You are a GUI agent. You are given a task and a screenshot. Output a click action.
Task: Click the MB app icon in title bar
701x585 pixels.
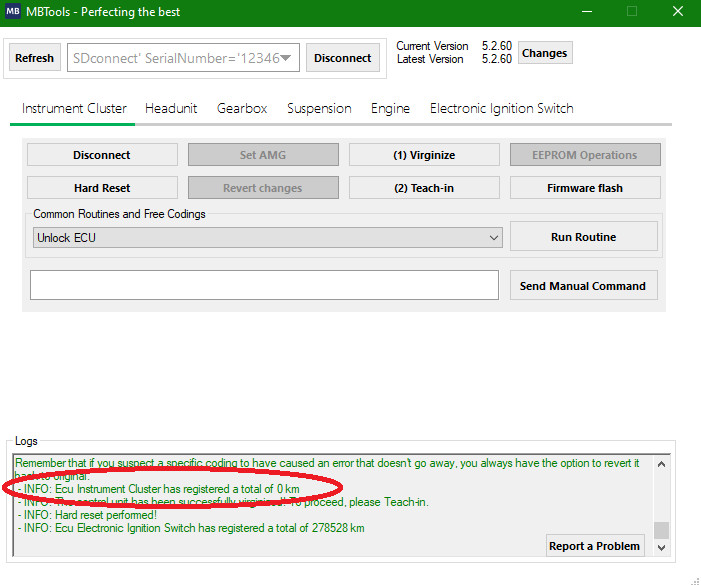click(x=13, y=11)
